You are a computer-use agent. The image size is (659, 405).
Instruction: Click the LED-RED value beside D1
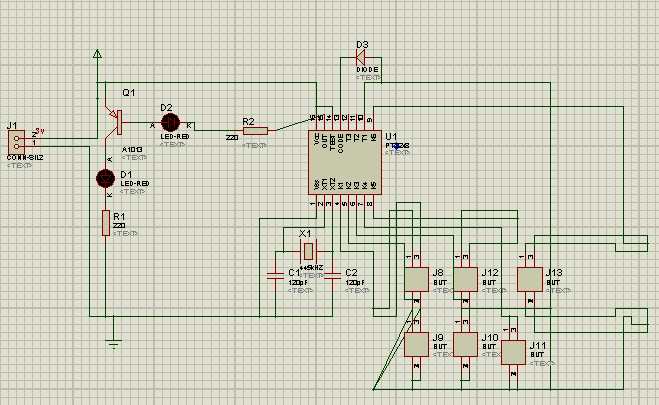(135, 184)
